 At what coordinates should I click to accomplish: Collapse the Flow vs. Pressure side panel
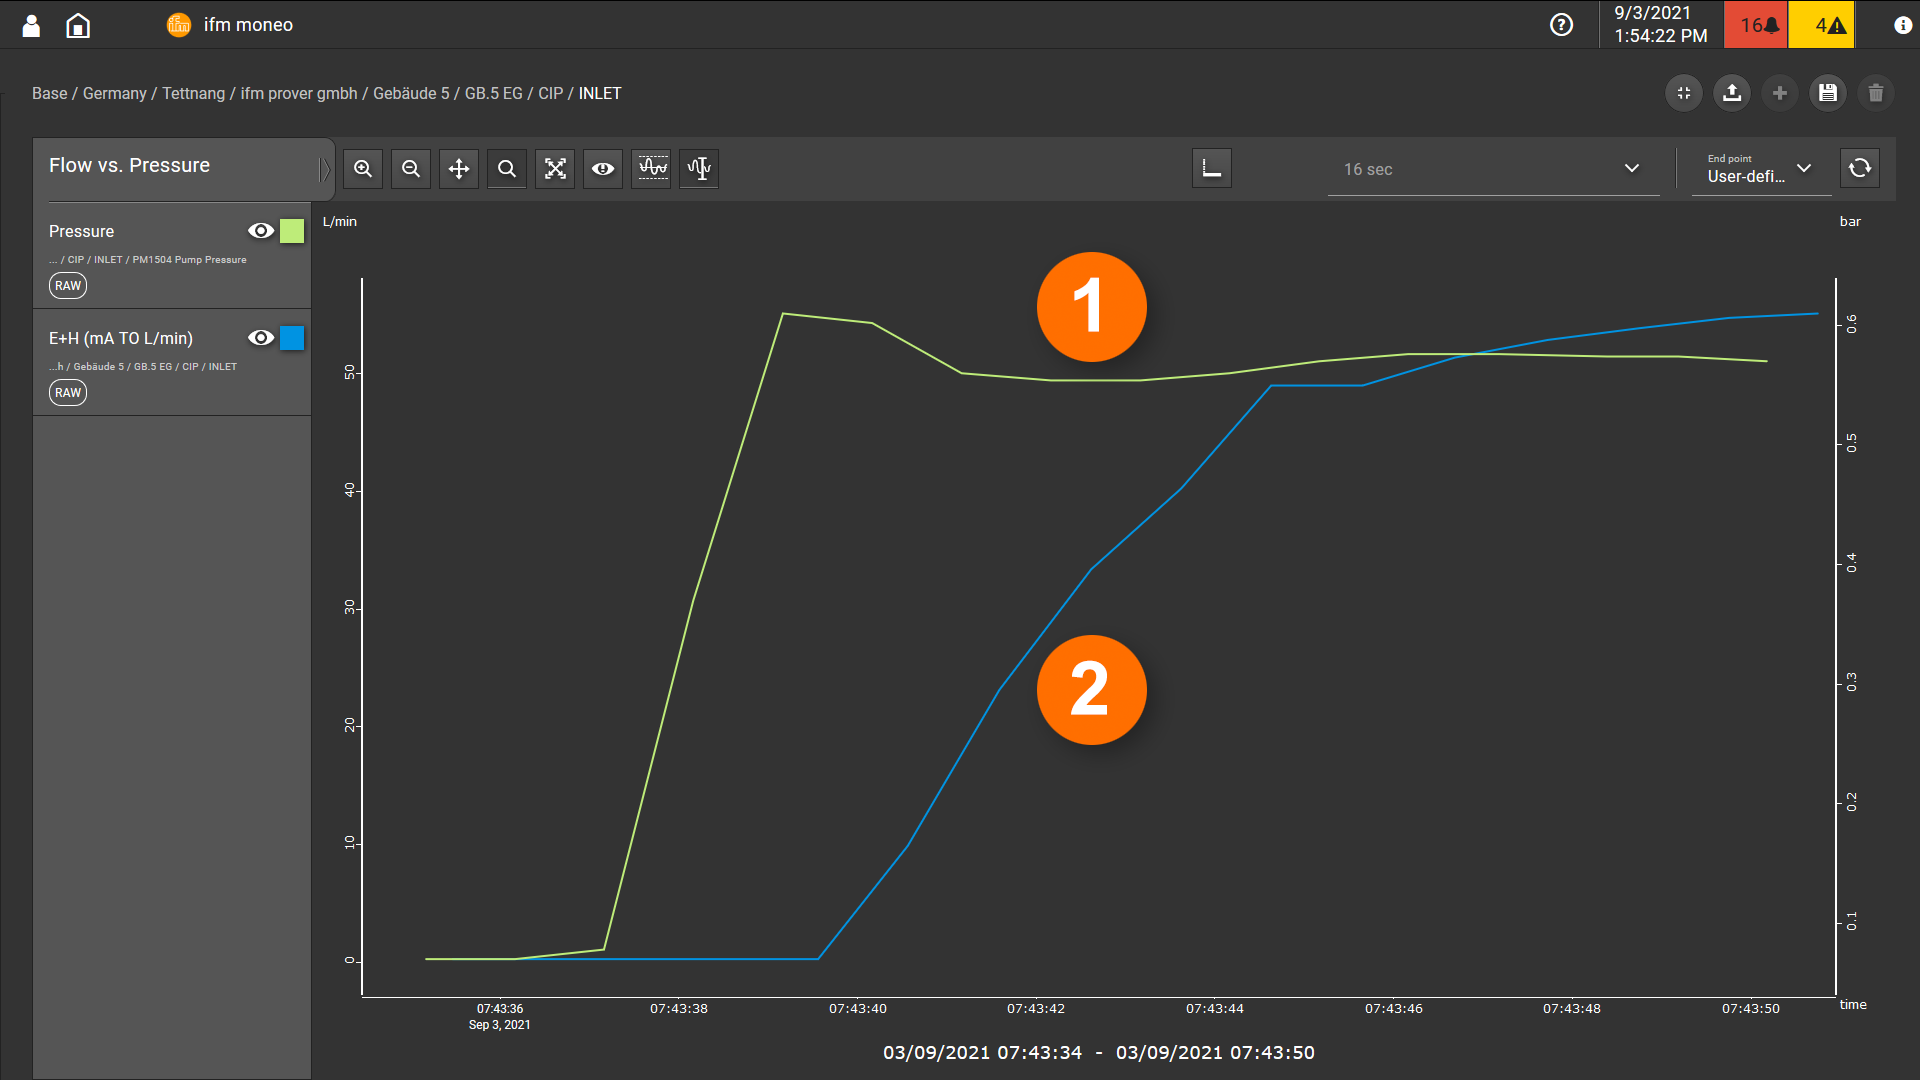pyautogui.click(x=324, y=169)
